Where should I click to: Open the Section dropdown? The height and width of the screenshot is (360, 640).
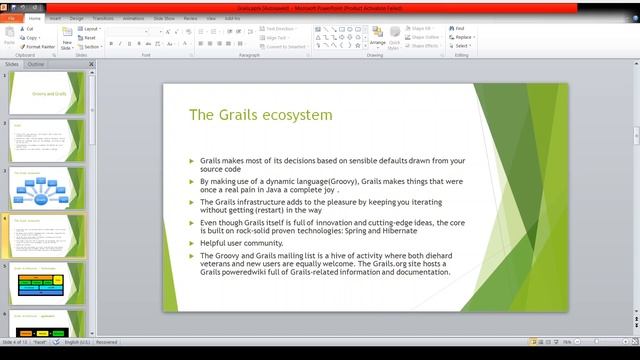point(90,47)
